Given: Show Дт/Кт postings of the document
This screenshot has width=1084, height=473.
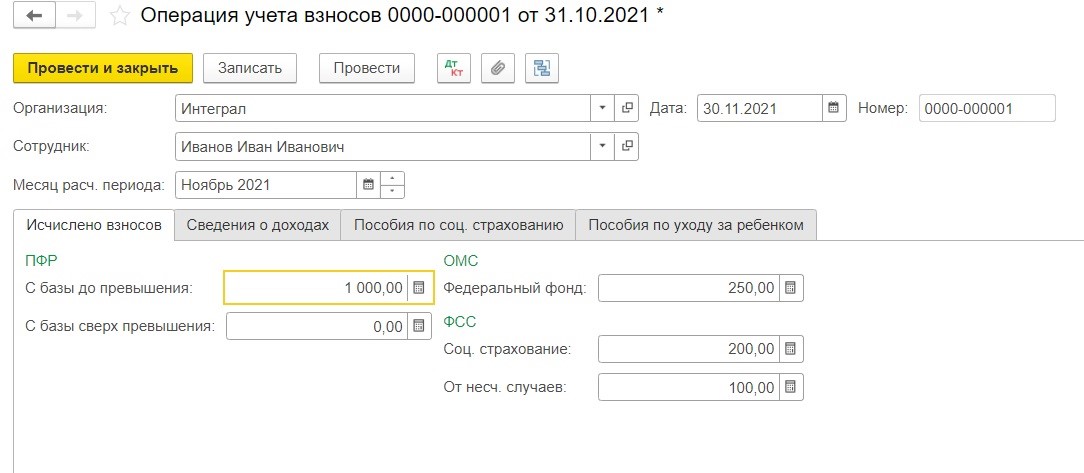Looking at the screenshot, I should [454, 68].
